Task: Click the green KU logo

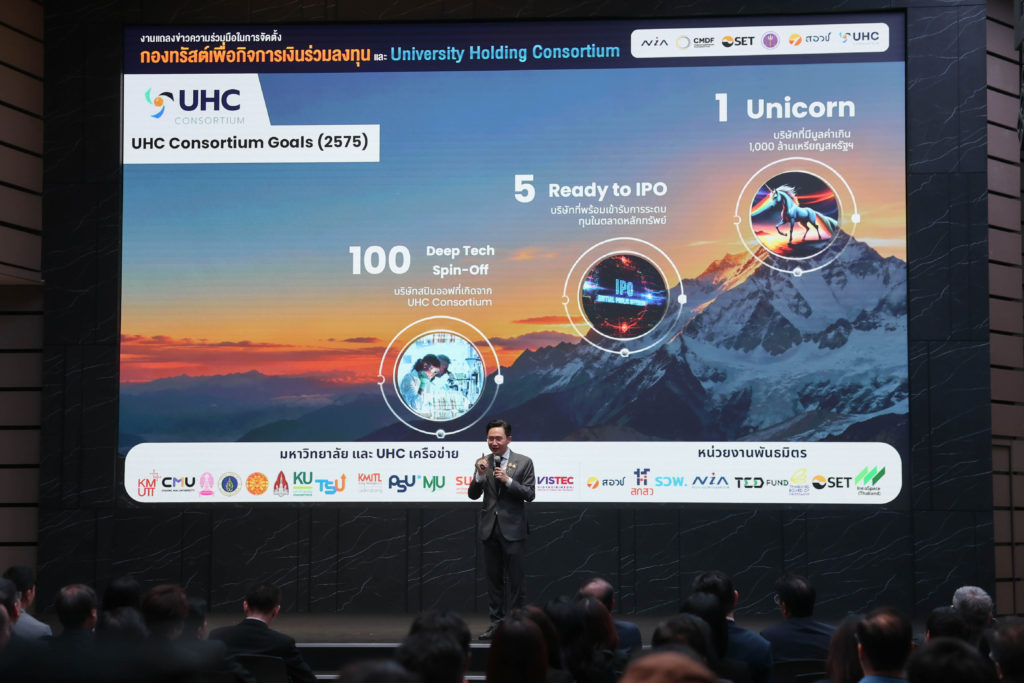Action: click(x=302, y=483)
